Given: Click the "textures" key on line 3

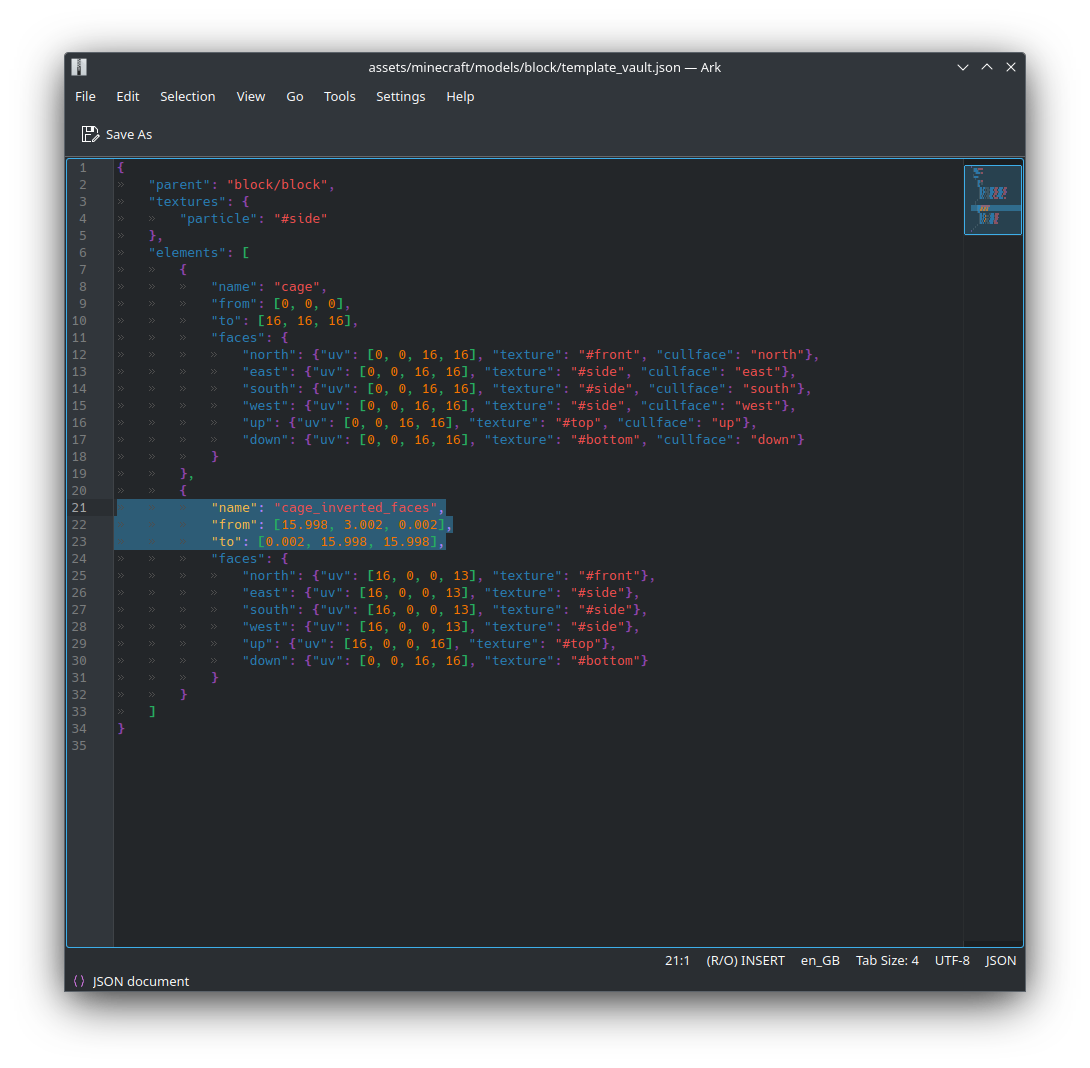Looking at the screenshot, I should click(x=184, y=202).
